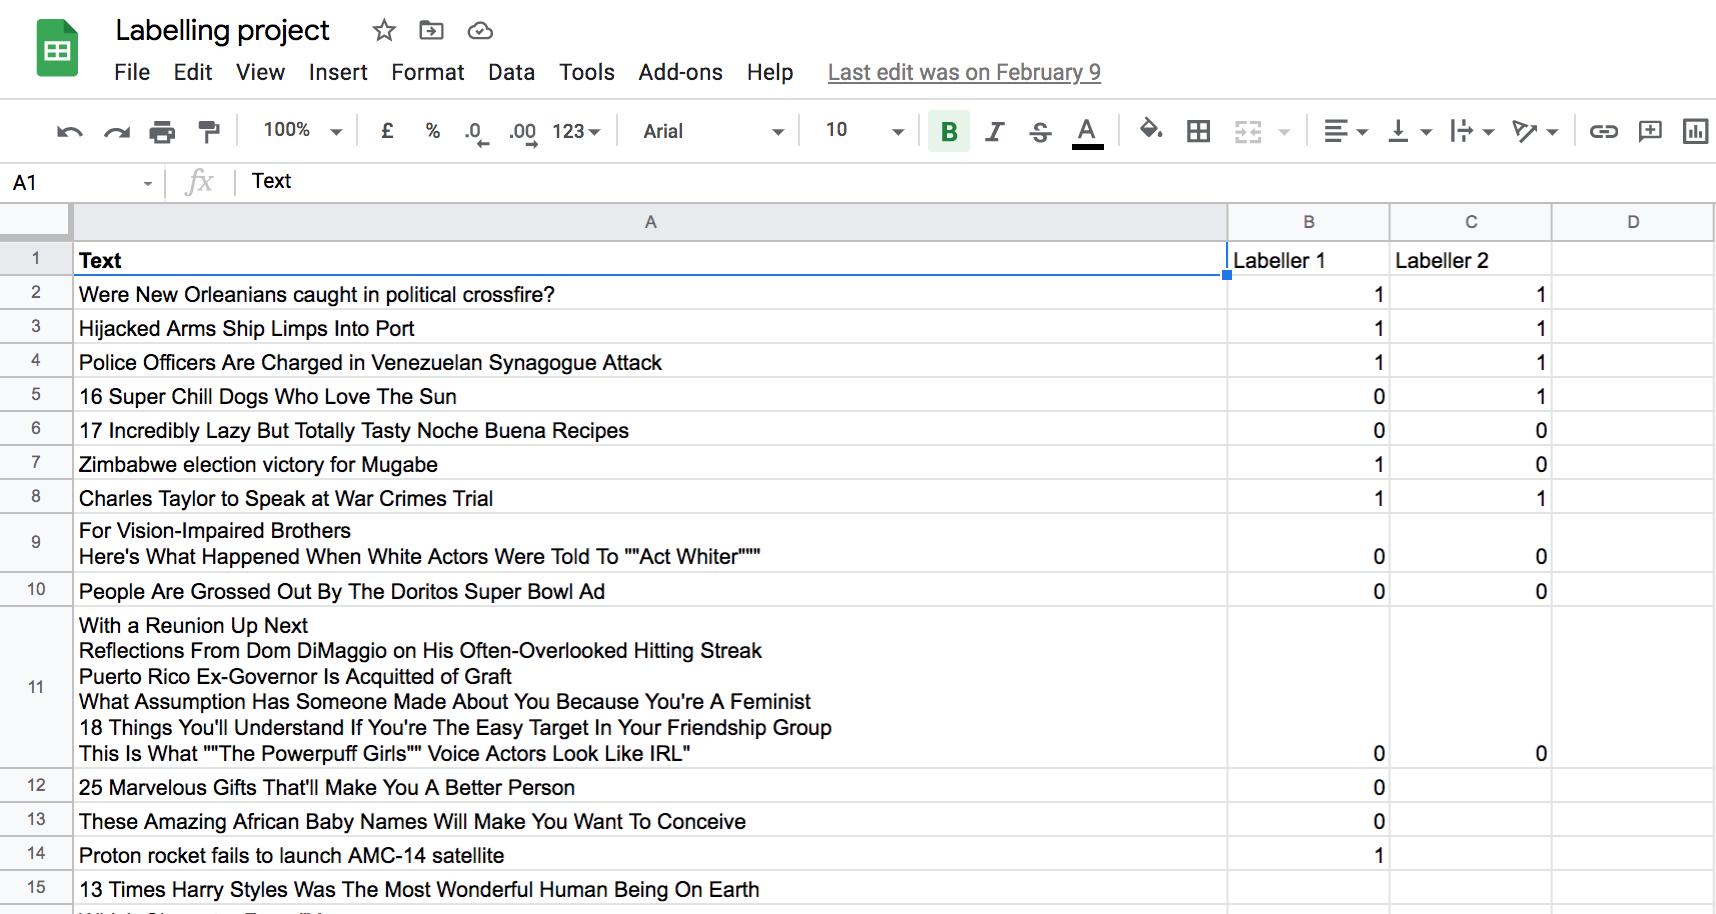Viewport: 1716px width, 914px height.
Task: Open the text color picker
Action: pos(1087,132)
